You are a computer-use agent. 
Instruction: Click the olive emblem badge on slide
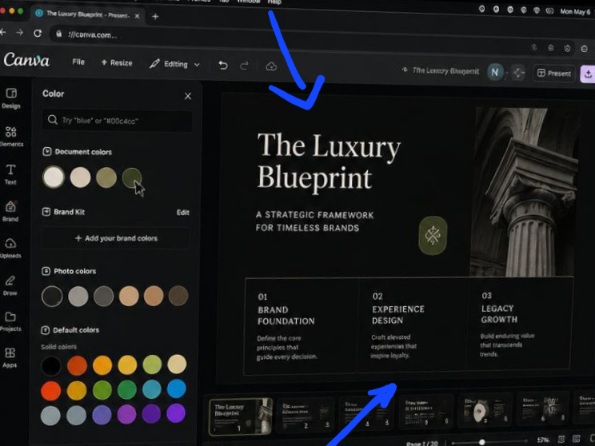[433, 235]
